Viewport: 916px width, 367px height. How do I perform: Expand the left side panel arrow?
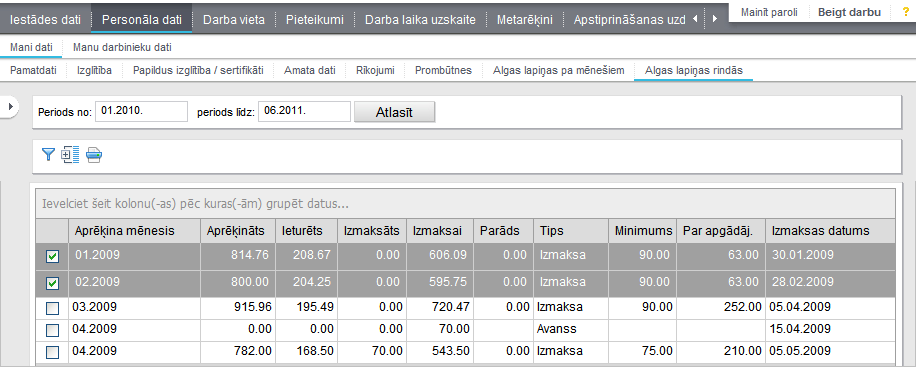click(x=10, y=106)
